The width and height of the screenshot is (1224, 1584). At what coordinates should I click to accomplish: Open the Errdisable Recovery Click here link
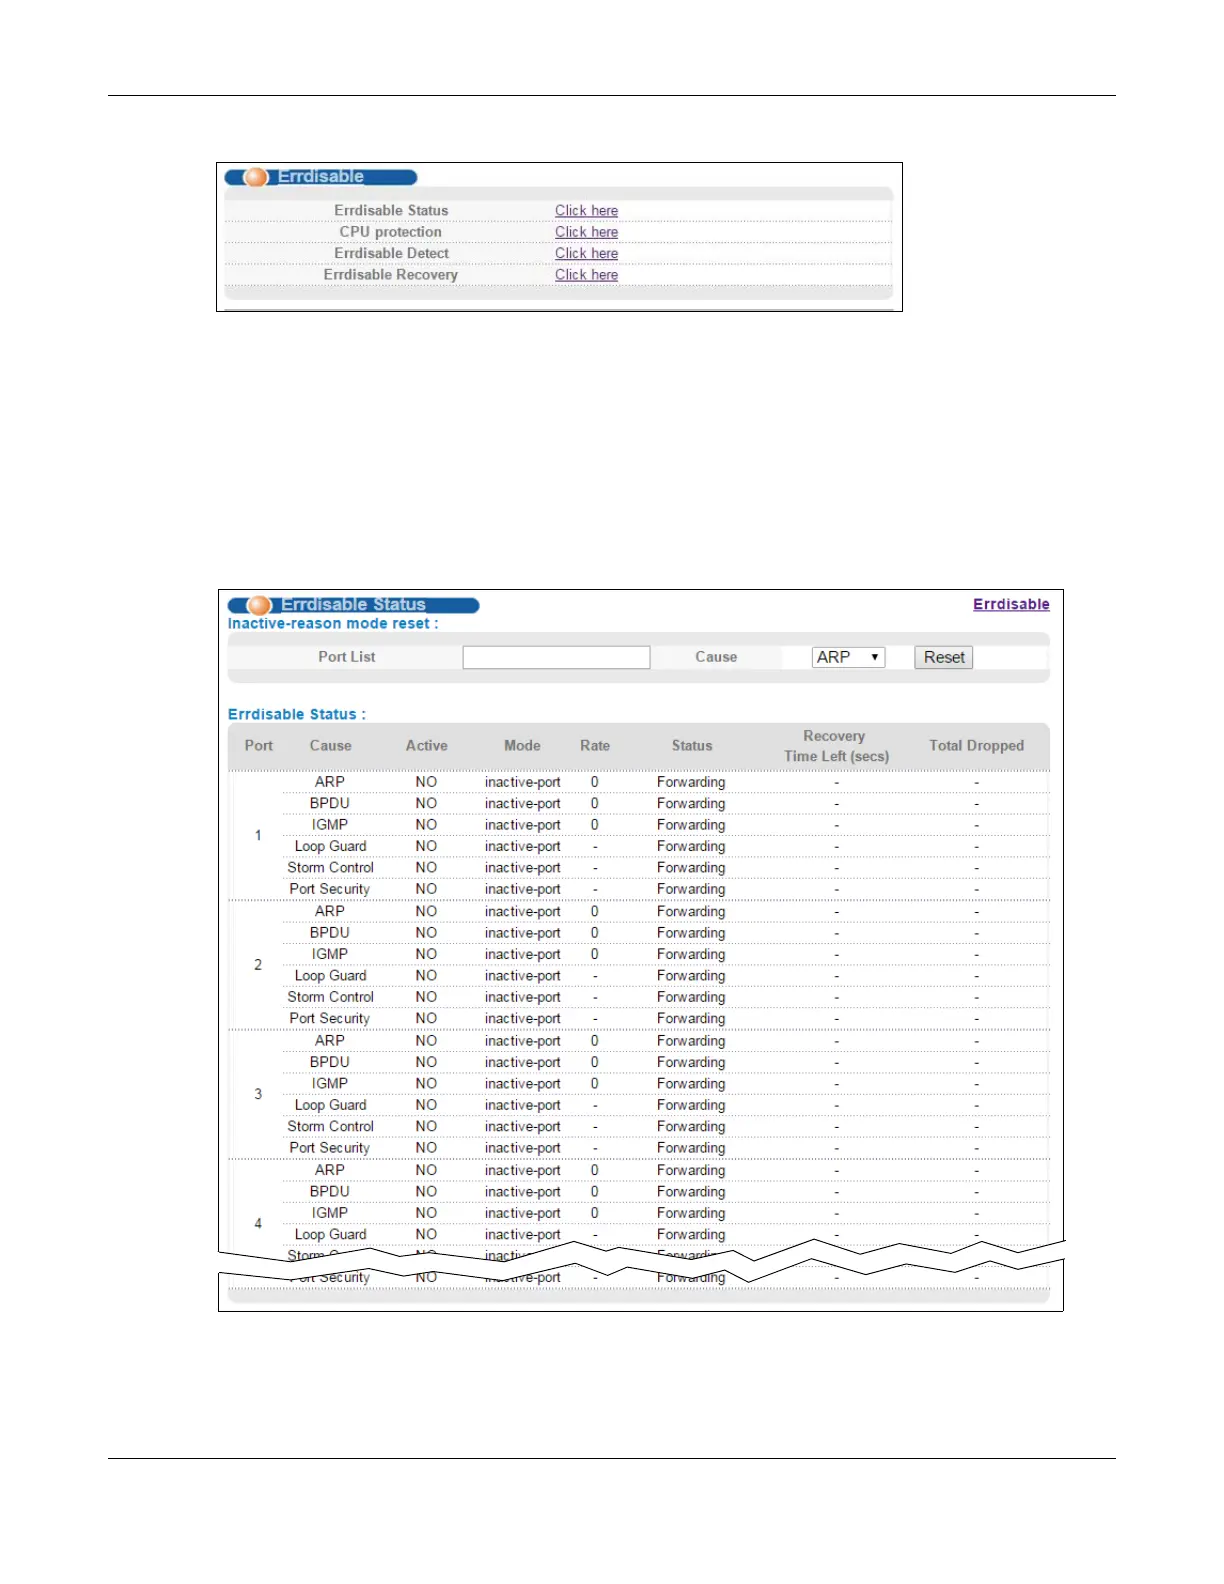tap(586, 275)
